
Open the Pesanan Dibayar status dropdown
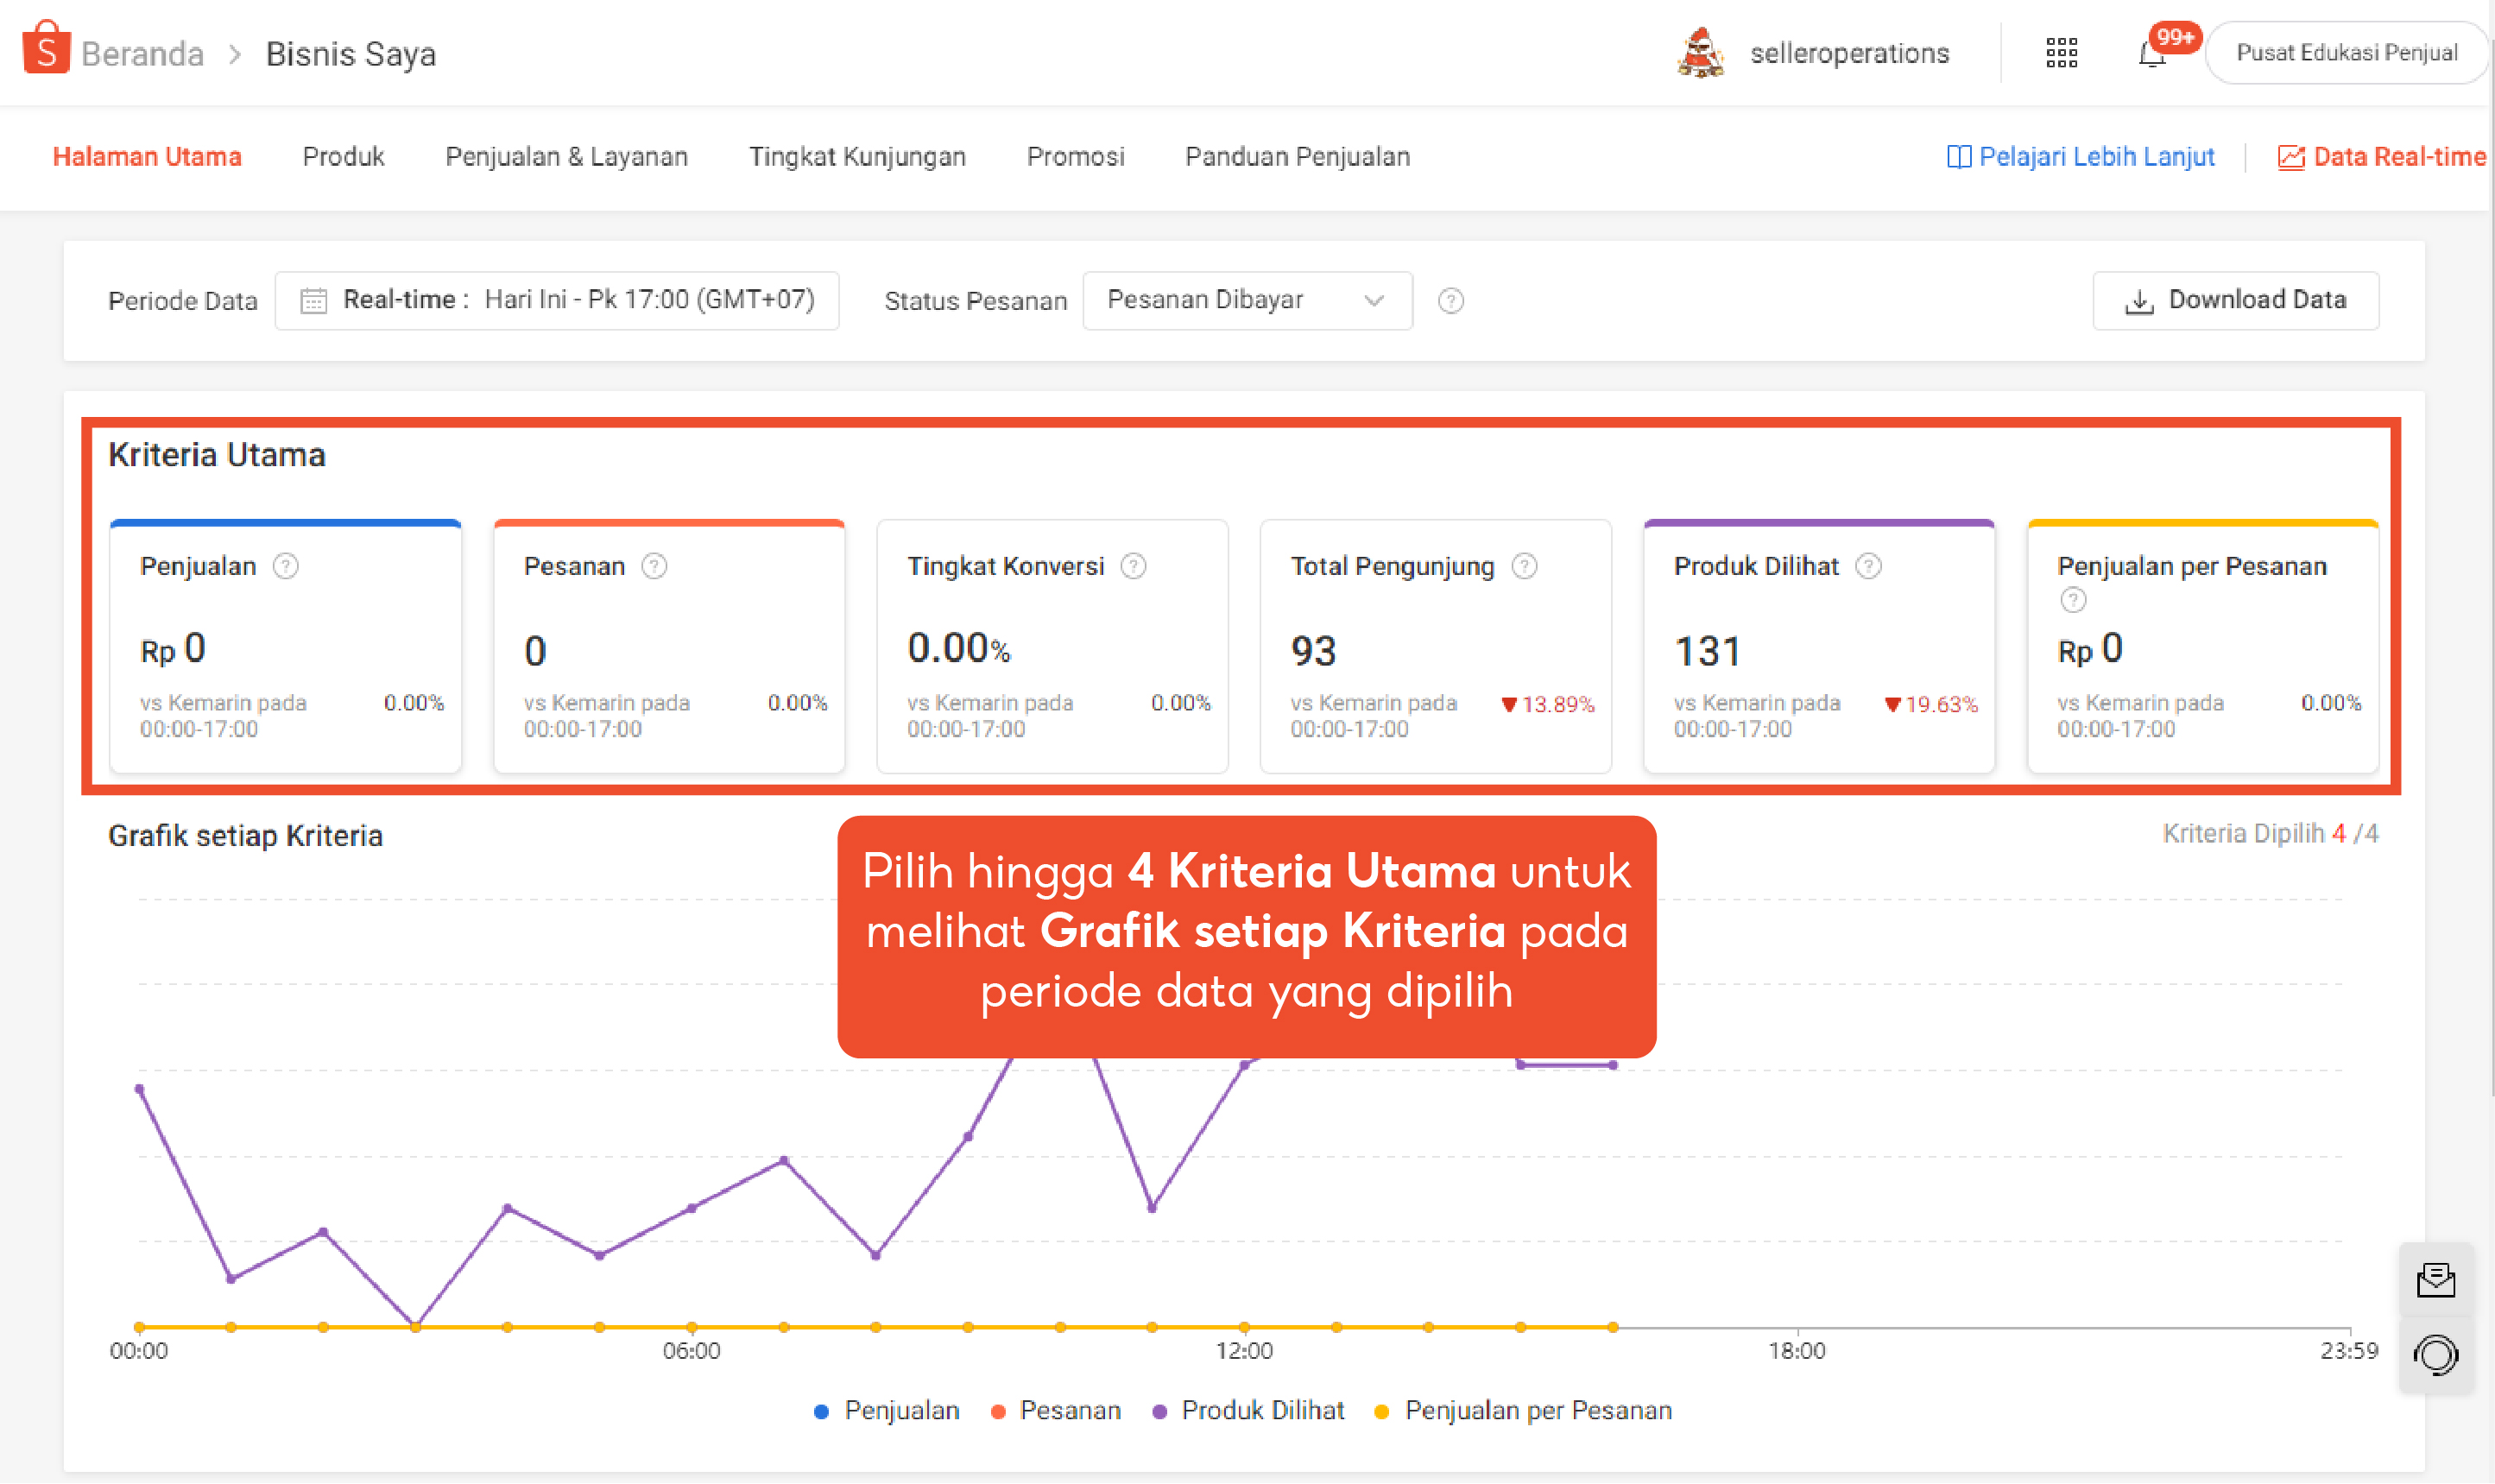1247,300
